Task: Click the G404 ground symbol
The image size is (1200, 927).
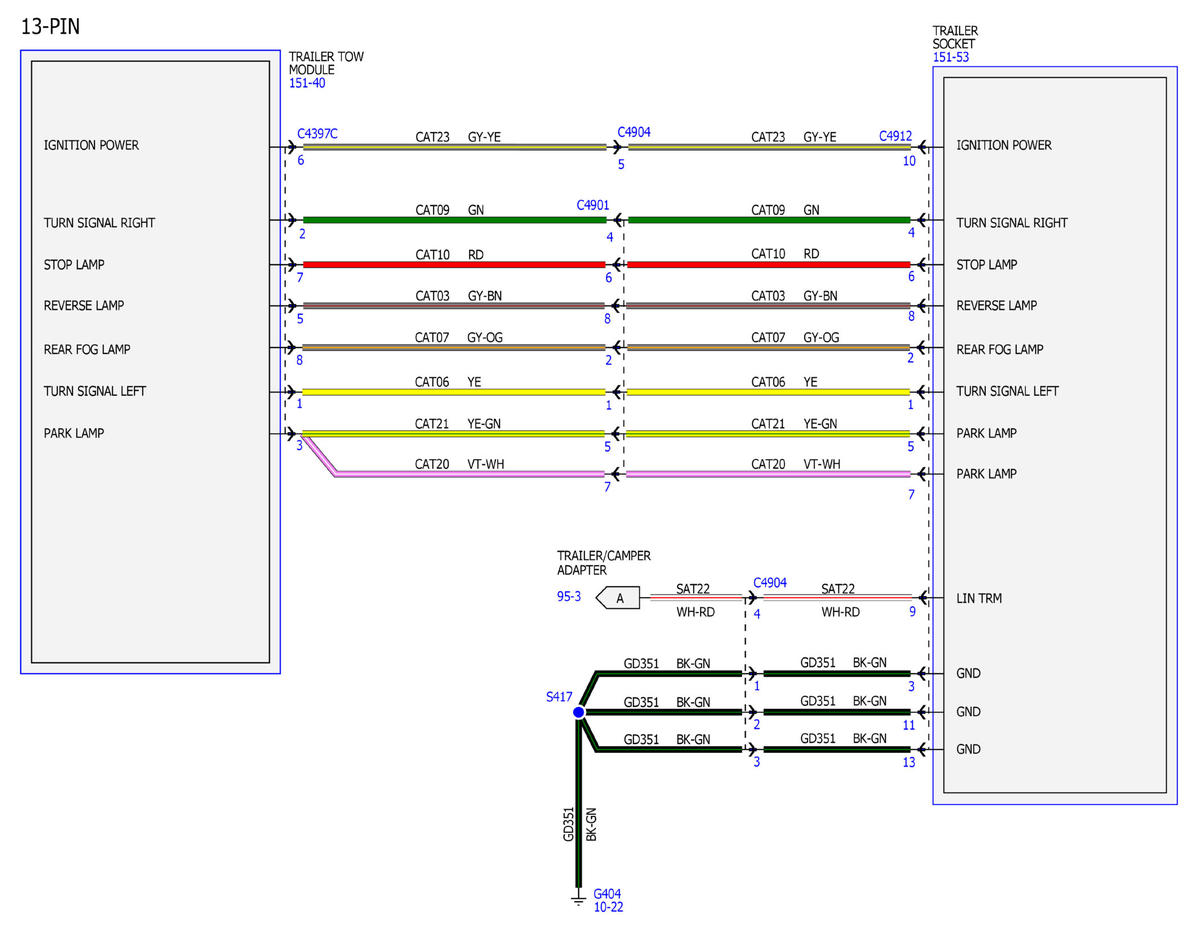Action: click(578, 897)
